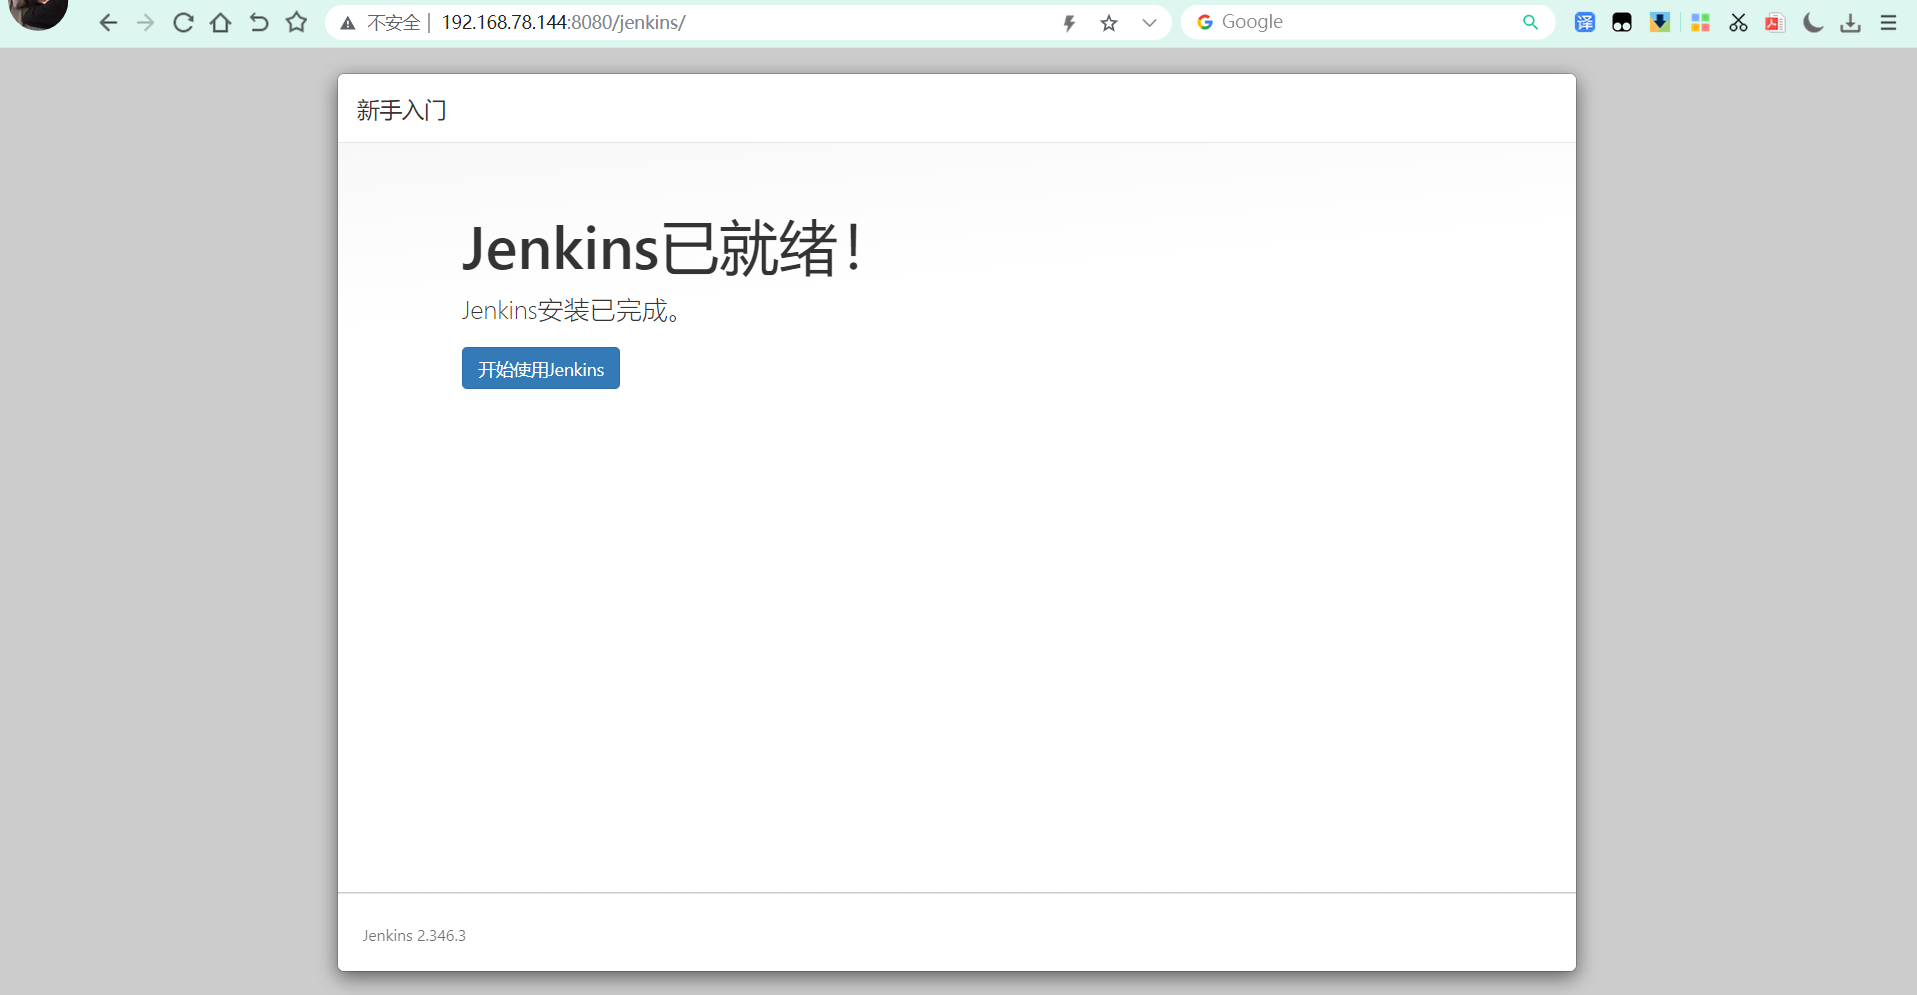Open the yellow download-arrow extension icon
The height and width of the screenshot is (995, 1917).
coord(1660,22)
